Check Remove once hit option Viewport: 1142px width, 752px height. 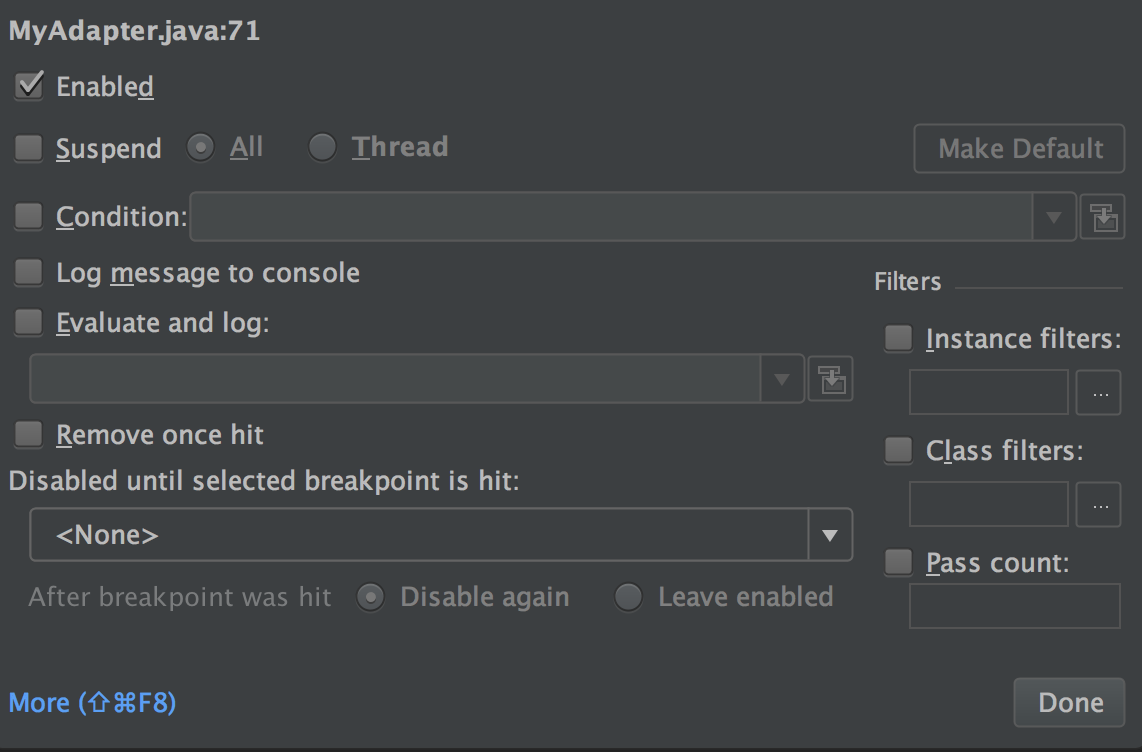pos(29,434)
